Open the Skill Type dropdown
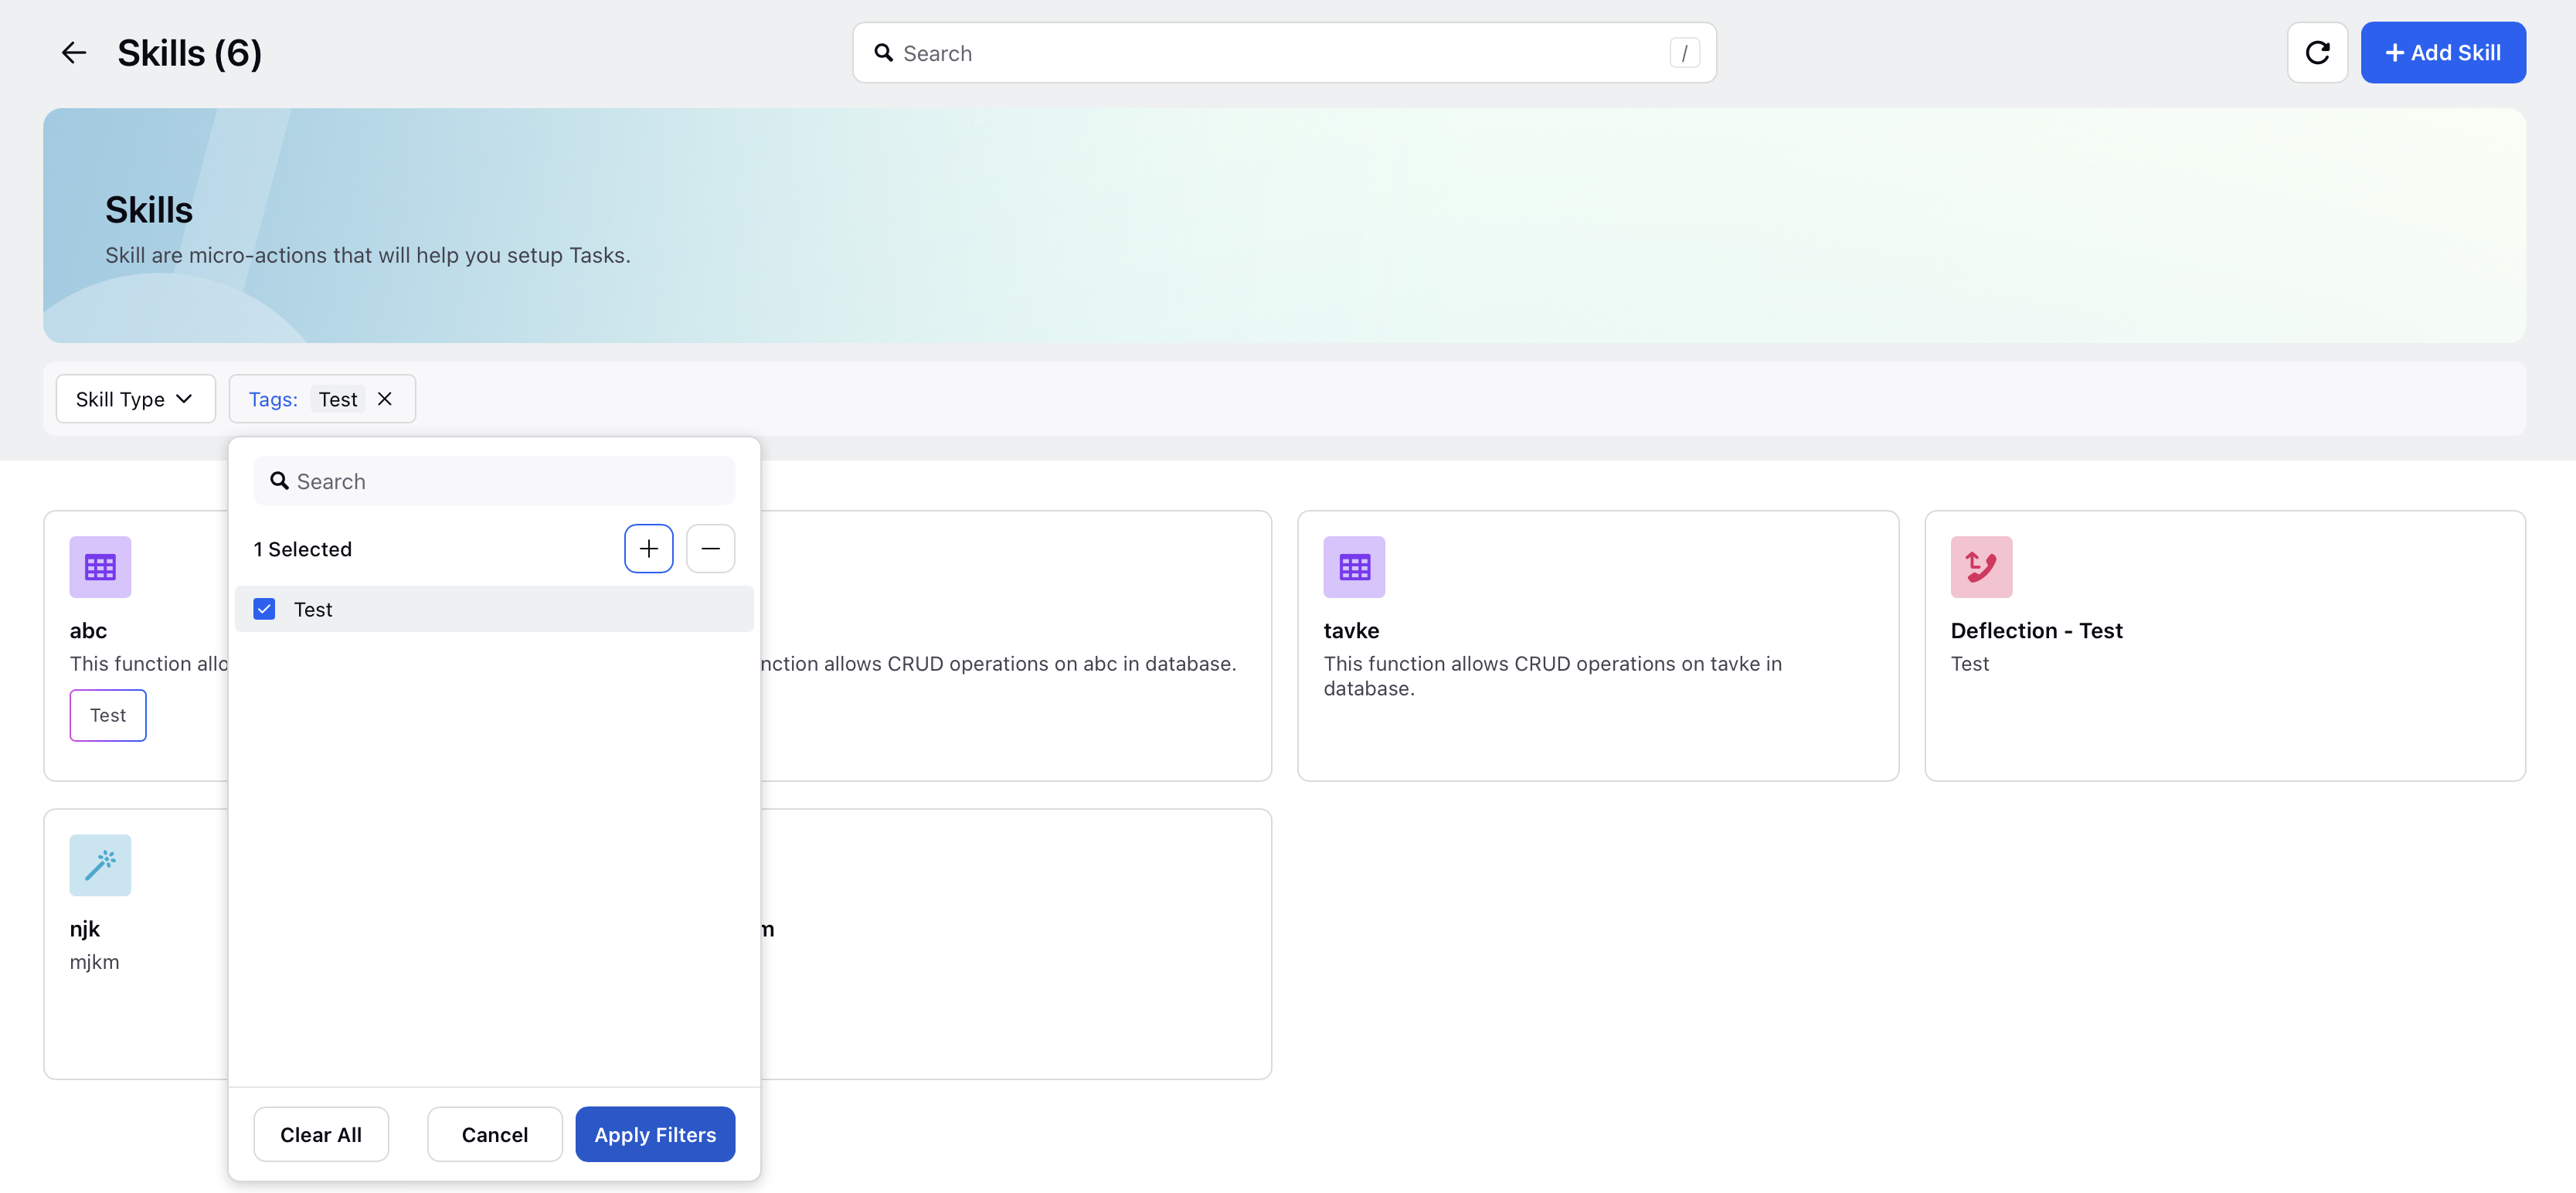The image size is (2576, 1193). [x=135, y=399]
